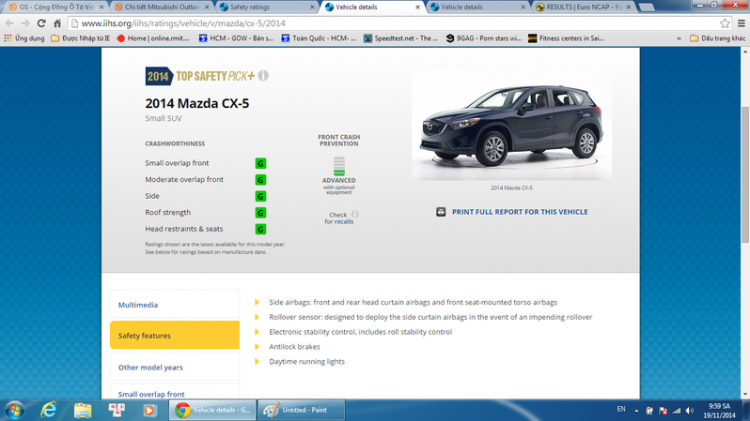This screenshot has width=750, height=421.
Task: Open a new tab
Action: point(647,7)
